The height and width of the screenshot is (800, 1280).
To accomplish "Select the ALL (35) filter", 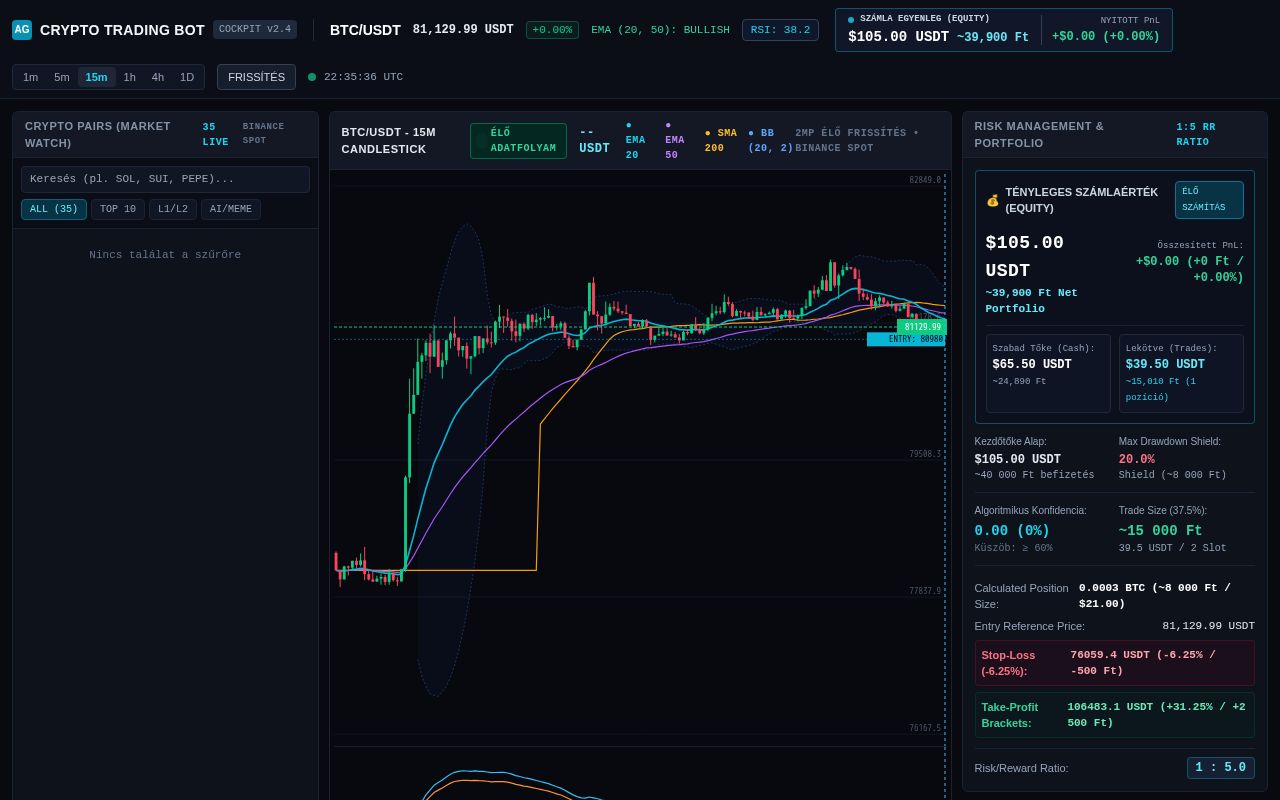I will (54, 209).
